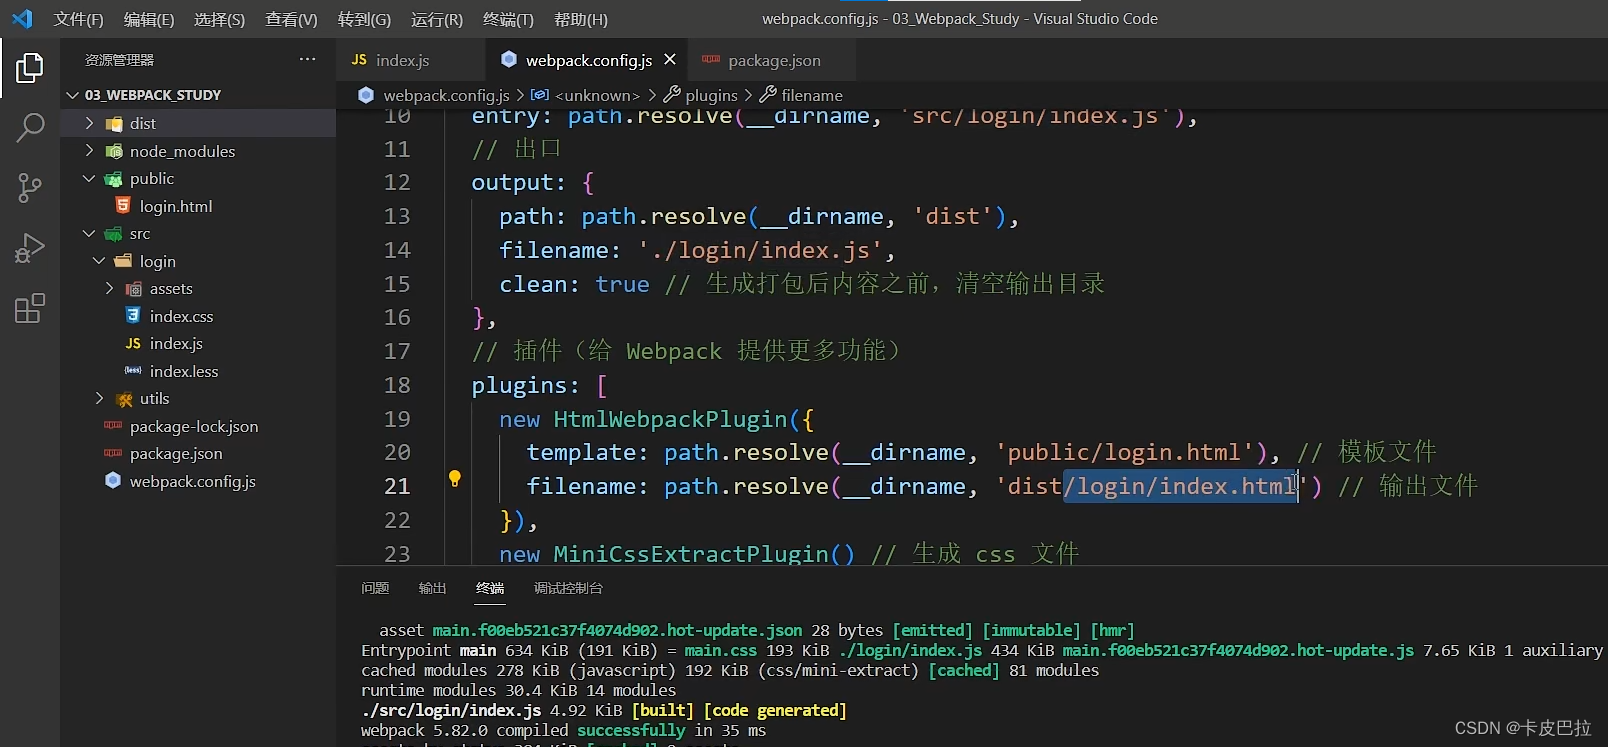The image size is (1608, 747).
Task: Click the filename breadcrumb item
Action: (812, 95)
